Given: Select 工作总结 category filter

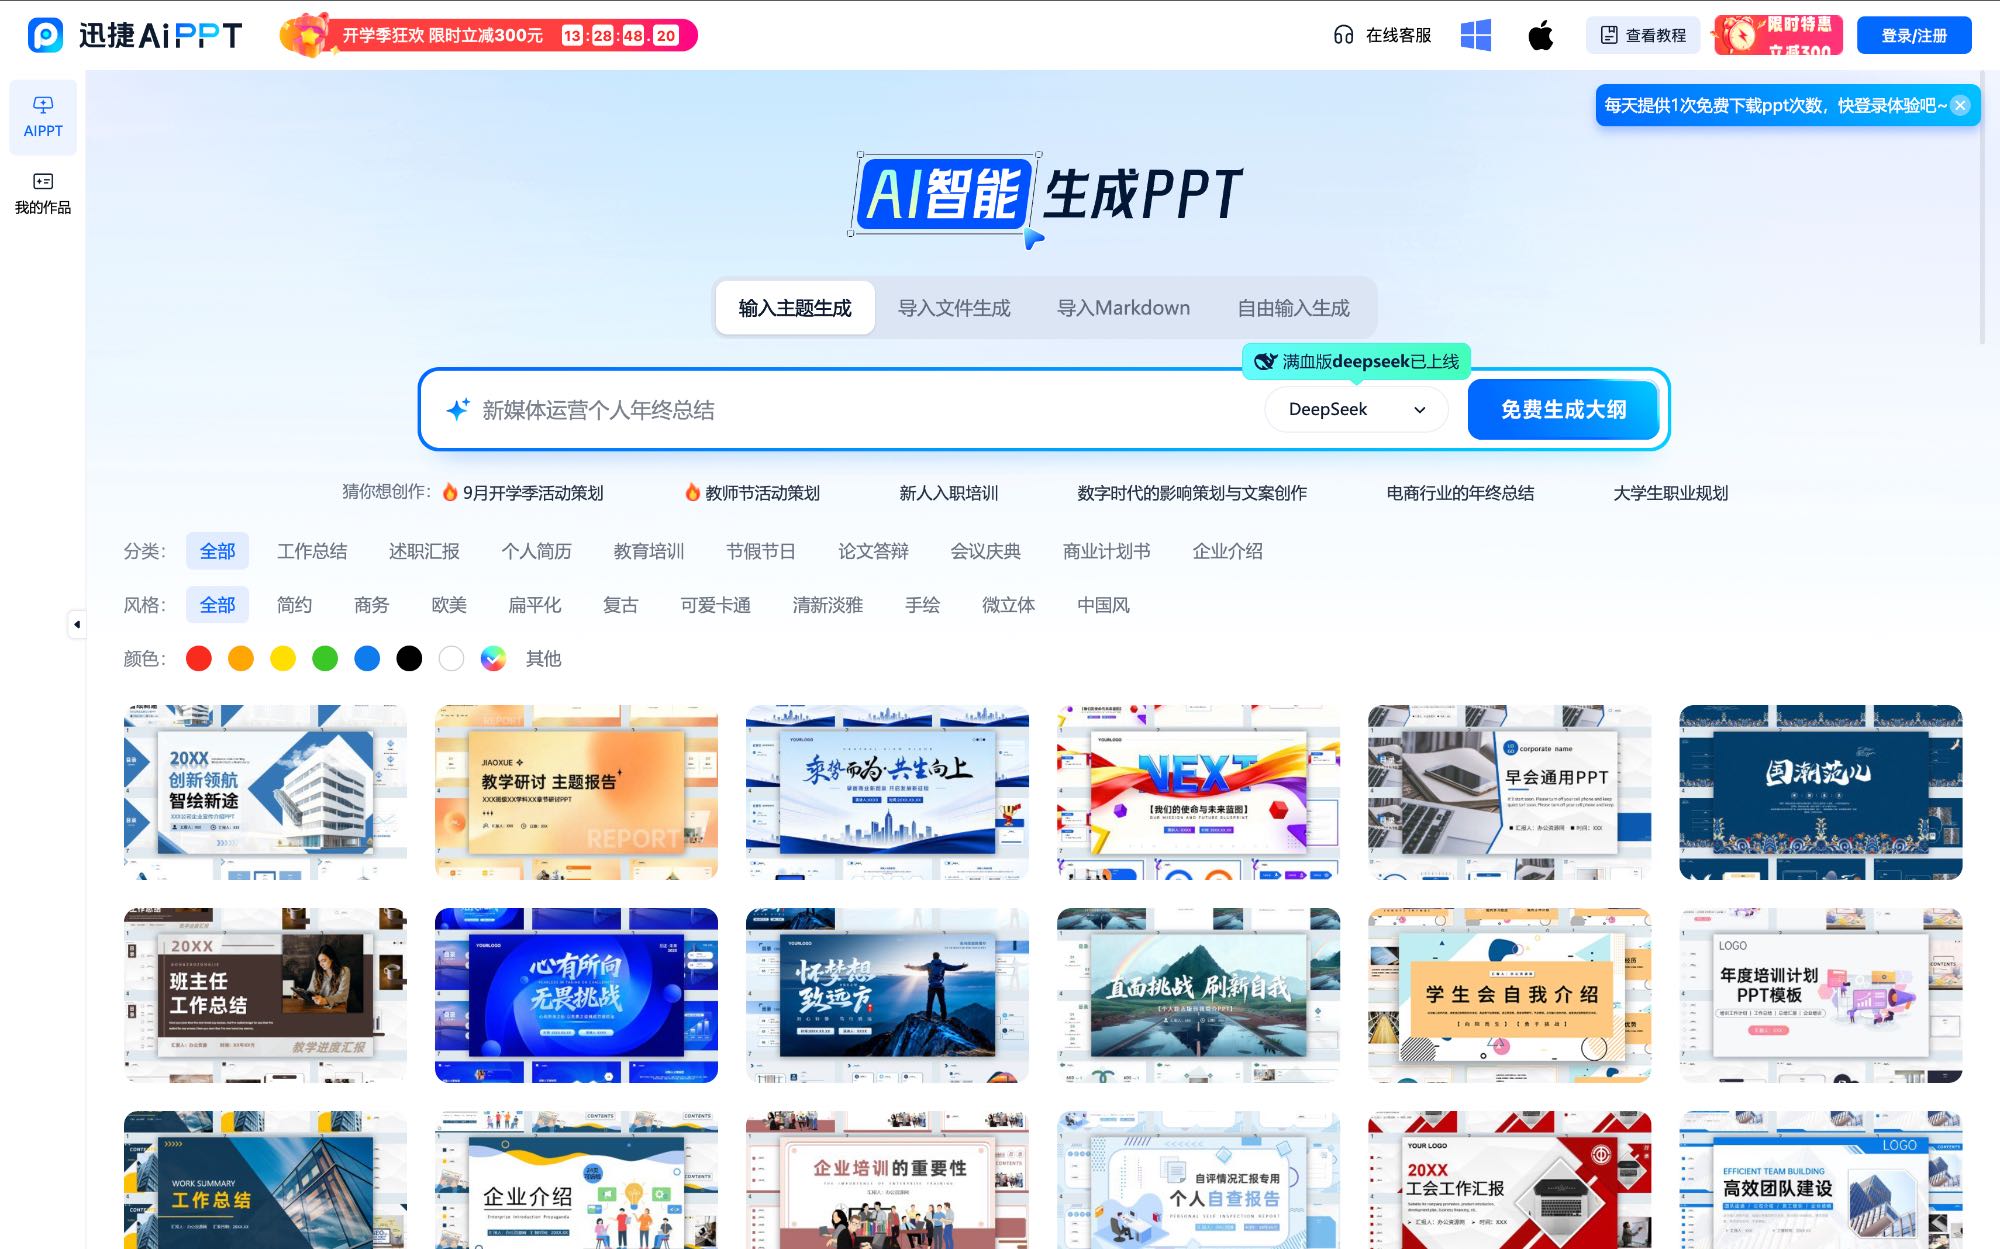Looking at the screenshot, I should coord(312,551).
